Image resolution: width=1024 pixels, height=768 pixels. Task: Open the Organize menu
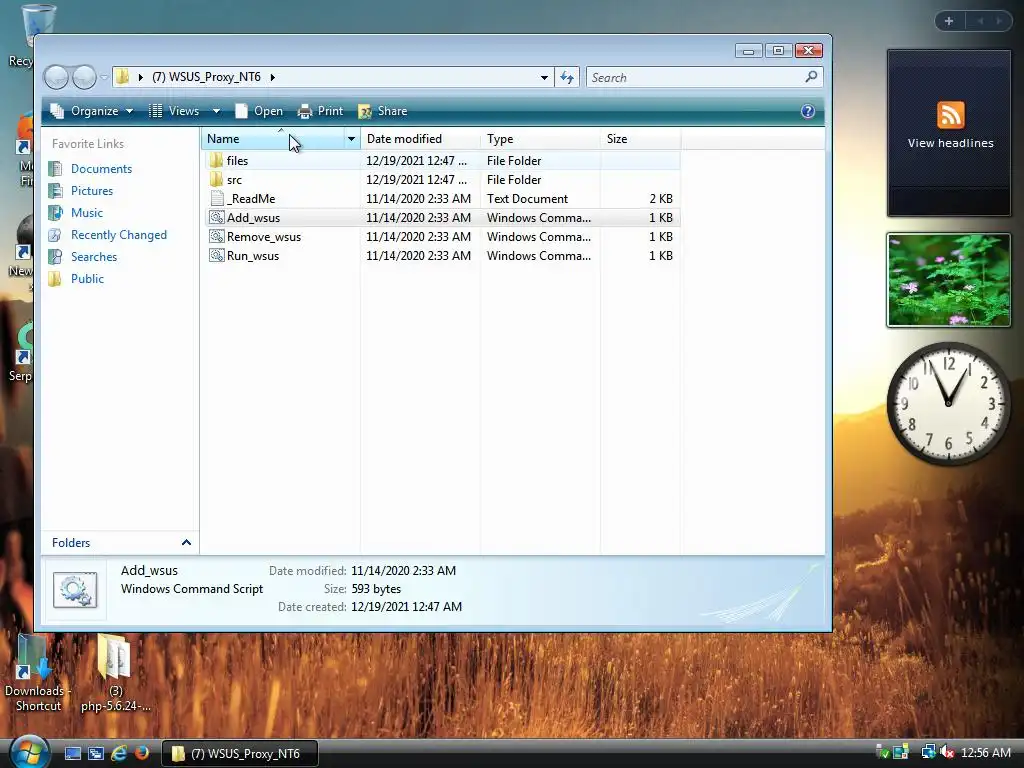(92, 111)
